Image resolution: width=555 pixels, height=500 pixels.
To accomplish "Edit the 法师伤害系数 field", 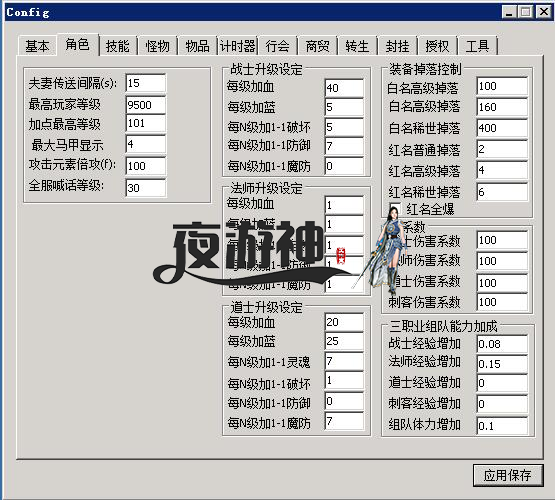I will (502, 261).
